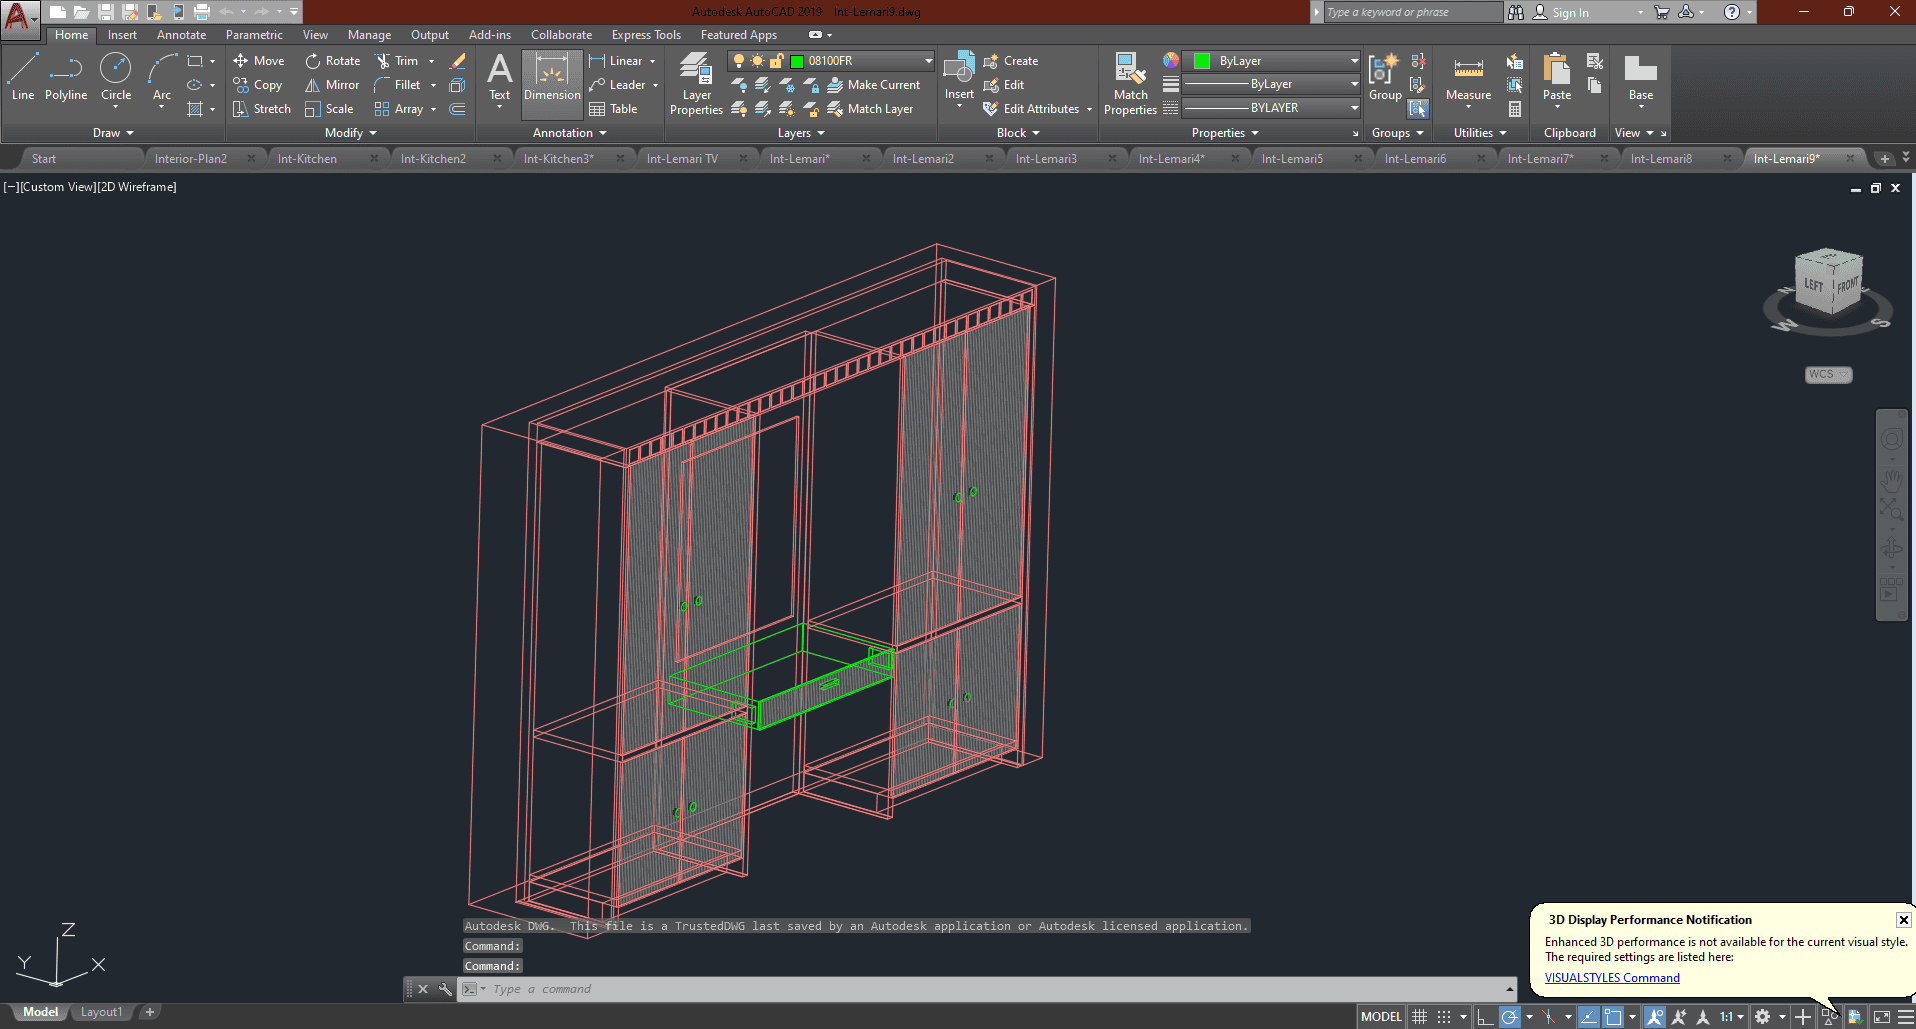Toggle ortho mode in status bar
1916x1029 pixels.
(1485, 1017)
